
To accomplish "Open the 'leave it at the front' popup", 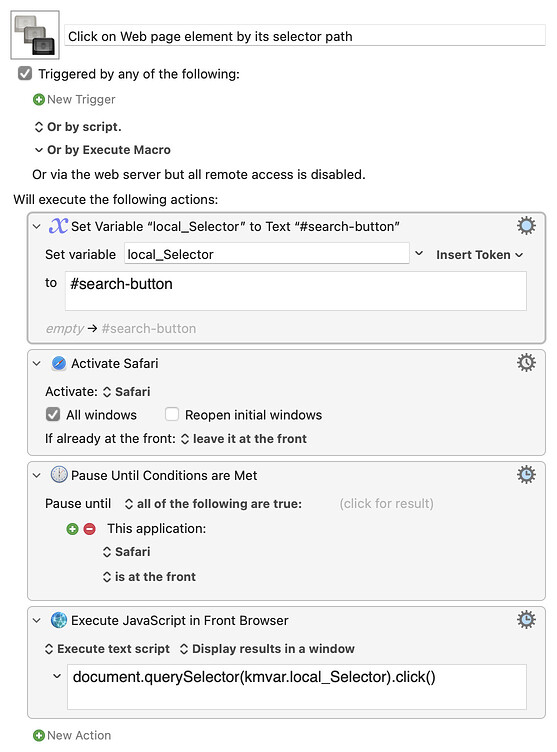I will (244, 439).
